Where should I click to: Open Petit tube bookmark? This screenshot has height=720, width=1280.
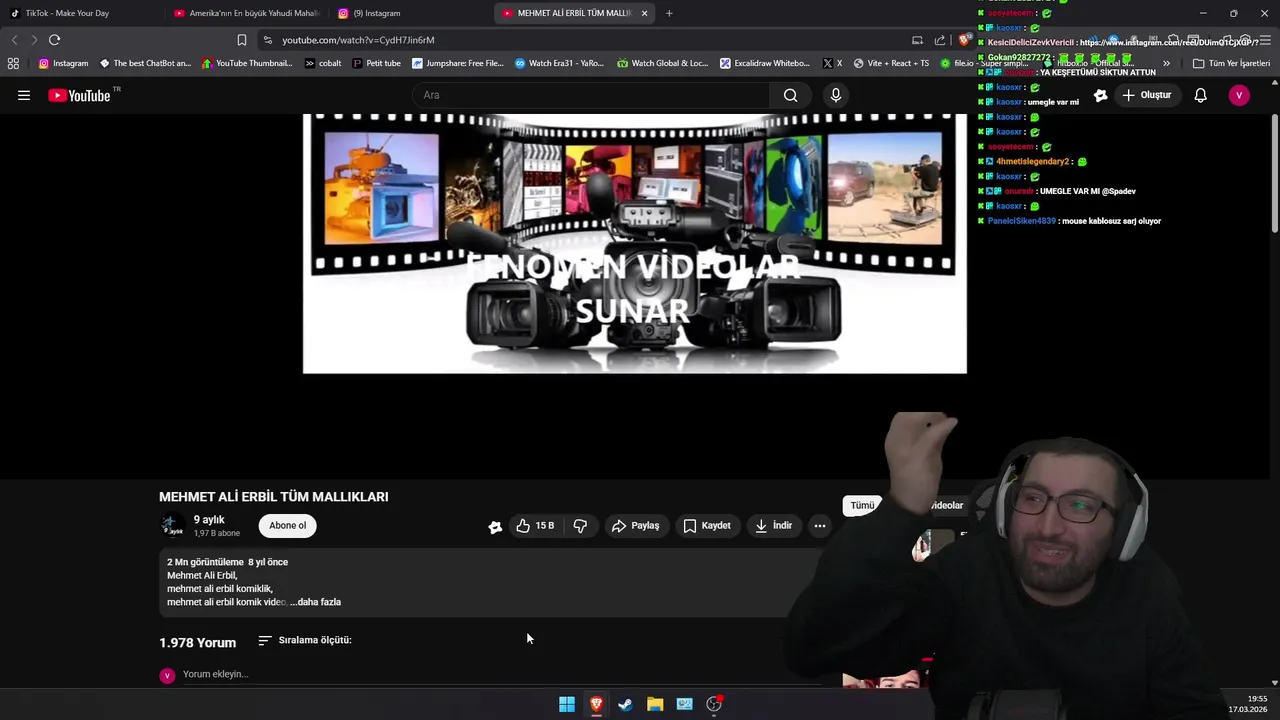(376, 63)
